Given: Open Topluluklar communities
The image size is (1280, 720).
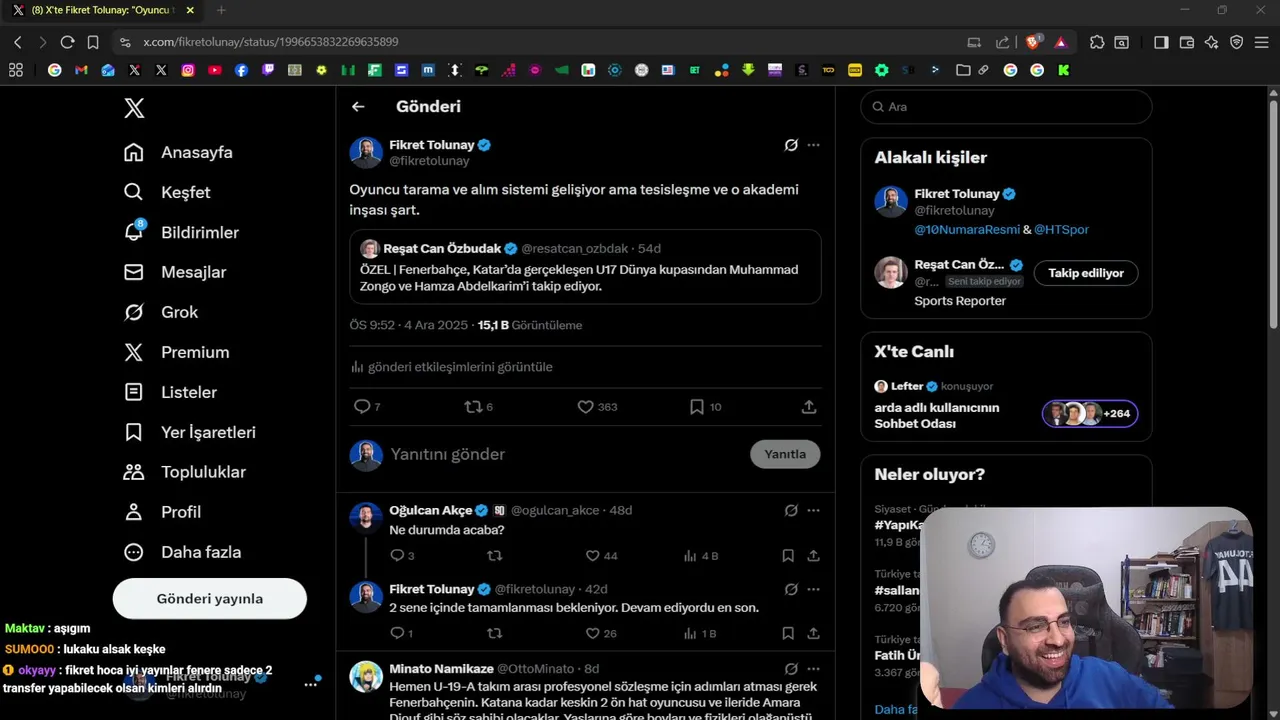Looking at the screenshot, I should pyautogui.click(x=184, y=472).
